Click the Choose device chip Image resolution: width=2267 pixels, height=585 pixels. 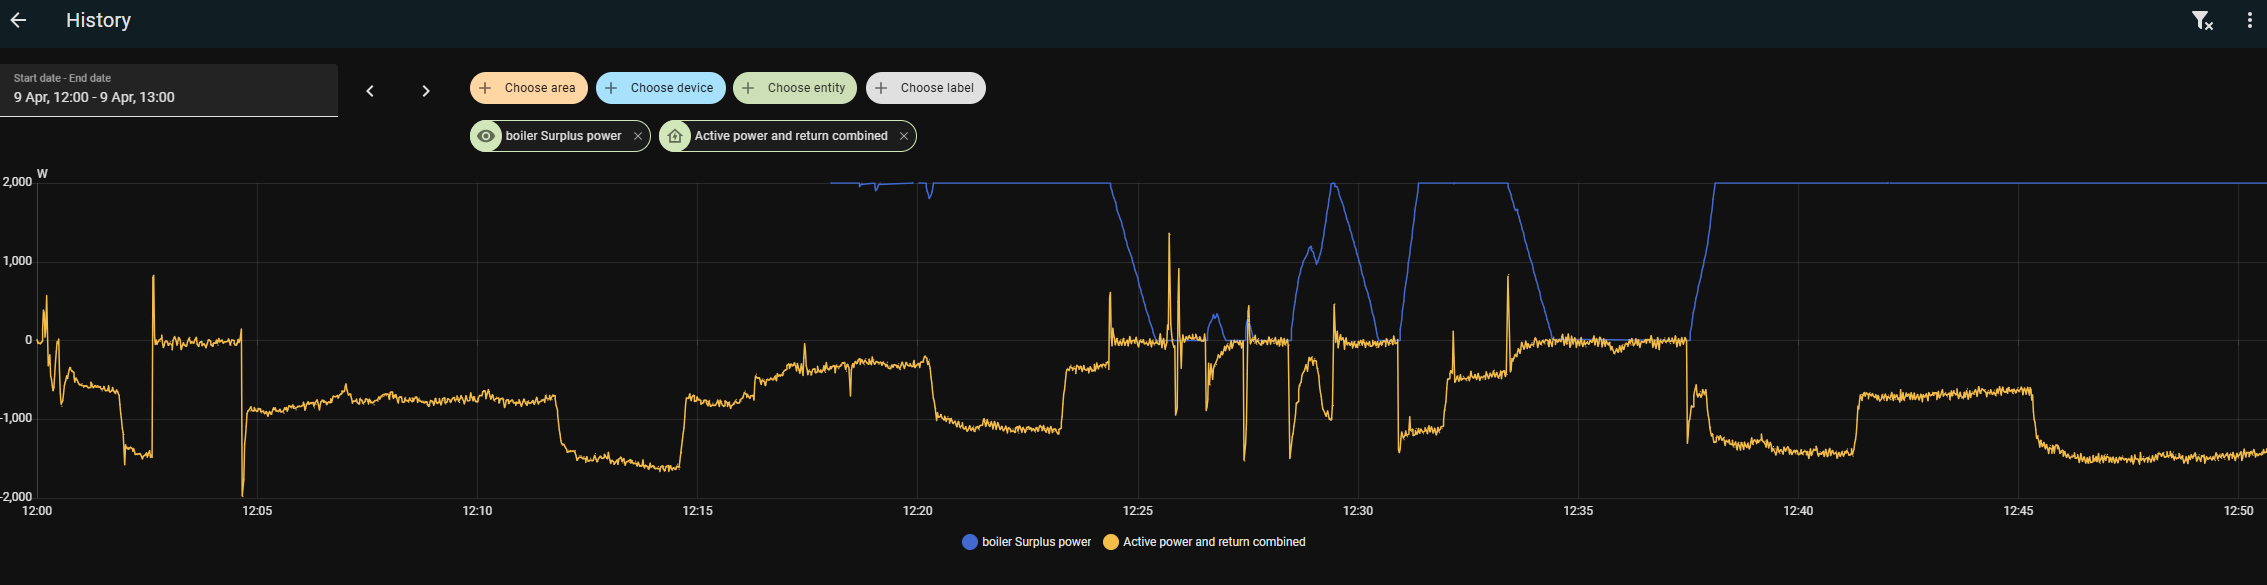tap(661, 88)
